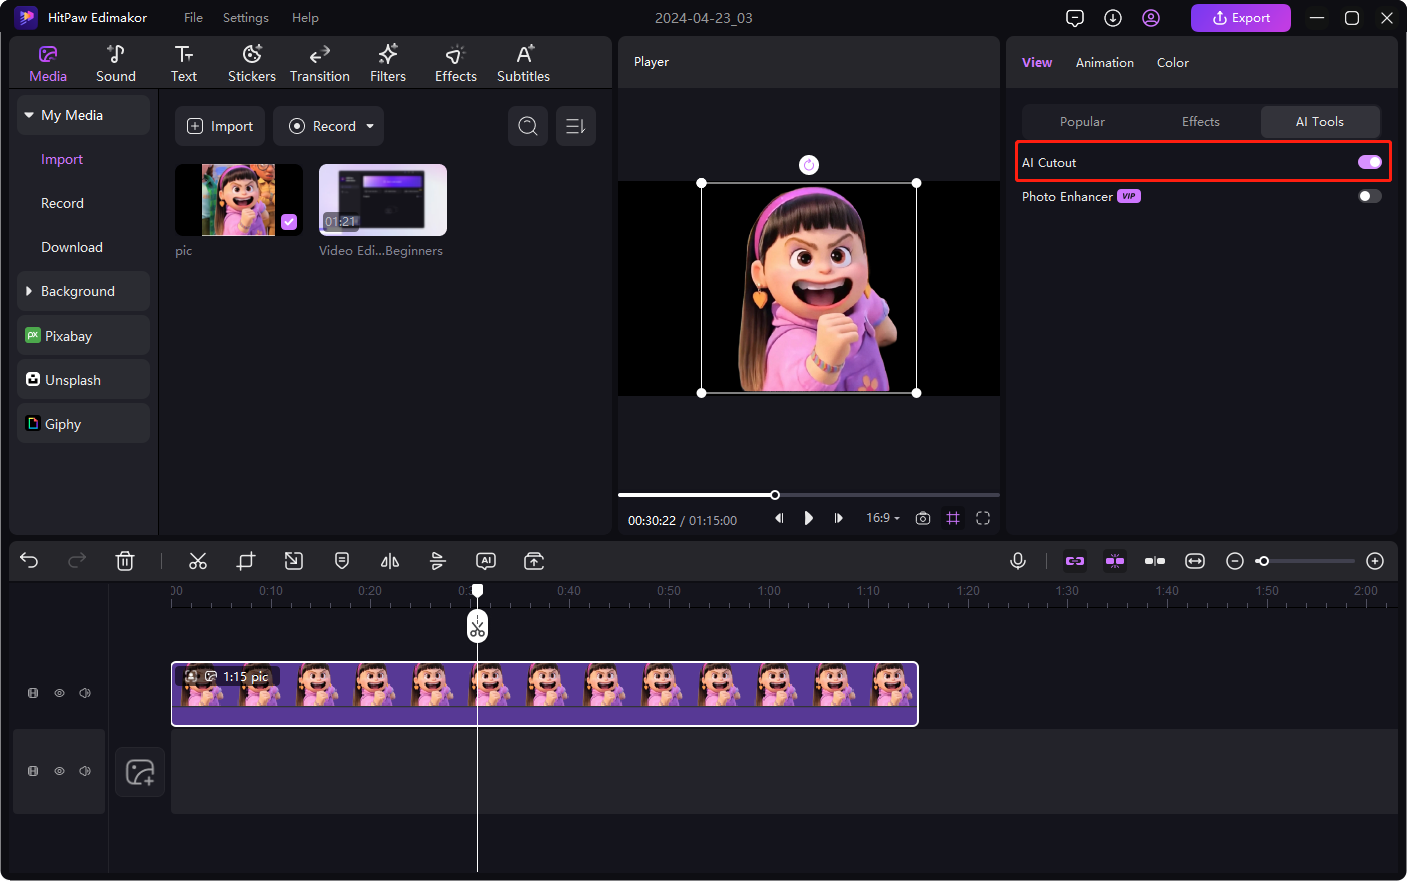Click the Import button
1407x881 pixels.
point(220,126)
